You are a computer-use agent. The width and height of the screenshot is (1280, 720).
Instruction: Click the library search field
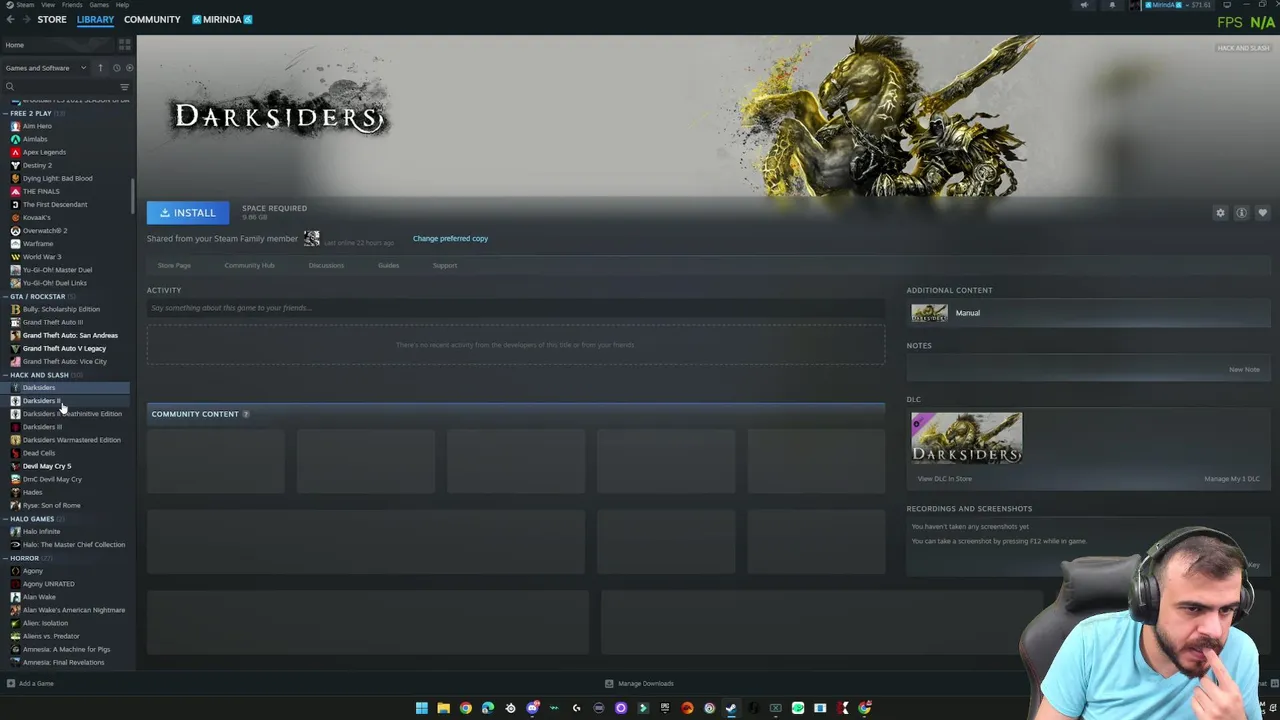[x=65, y=87]
